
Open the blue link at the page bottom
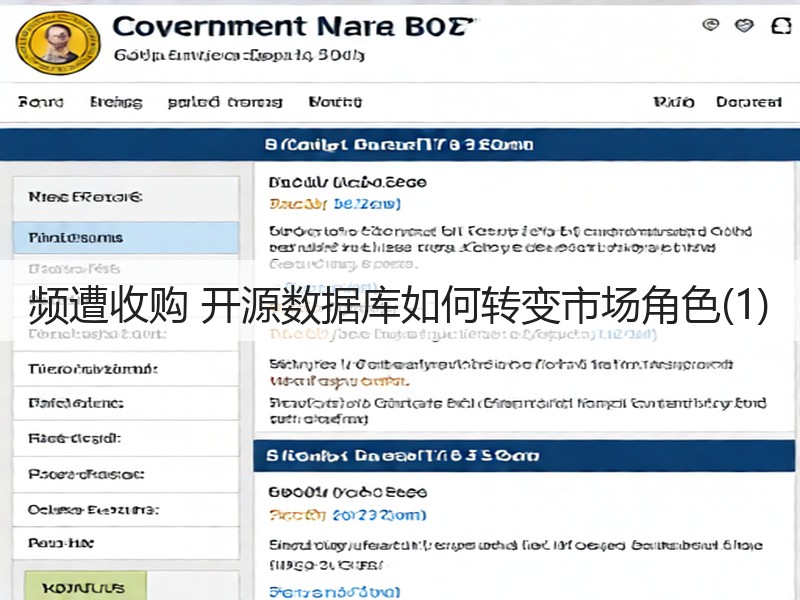click(x=334, y=592)
